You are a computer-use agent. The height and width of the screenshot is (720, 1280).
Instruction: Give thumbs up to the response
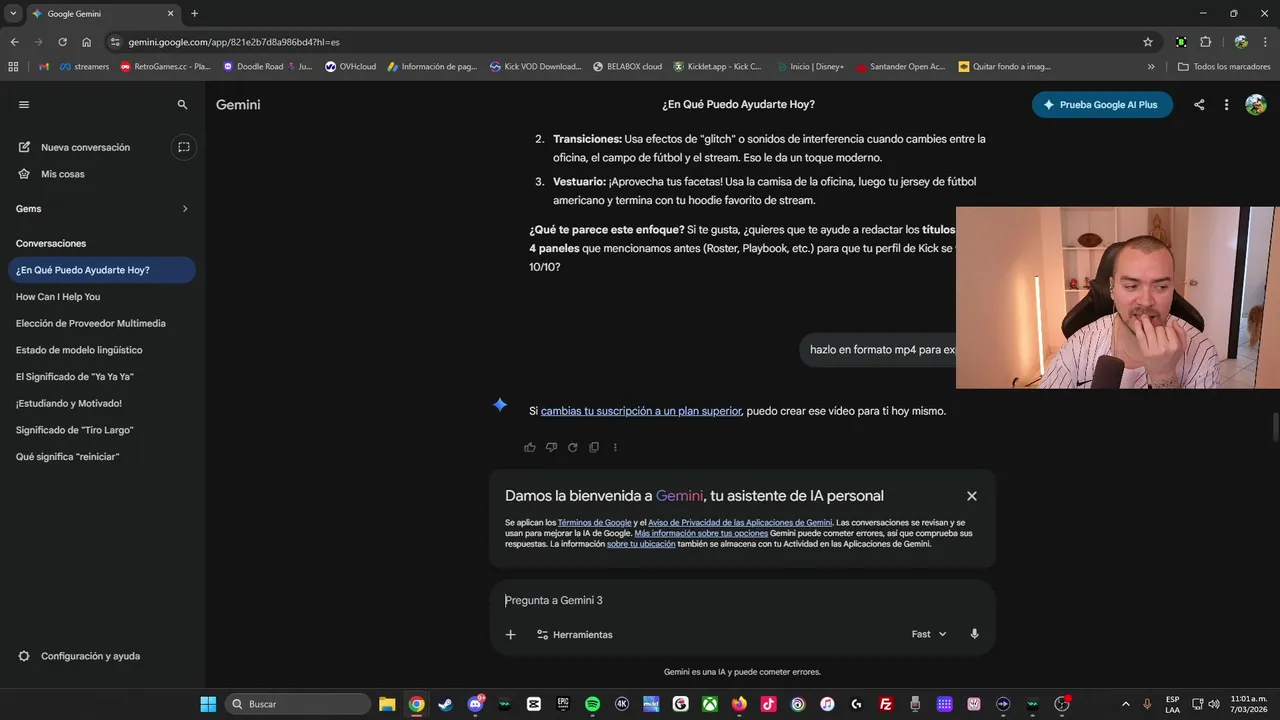click(x=530, y=447)
